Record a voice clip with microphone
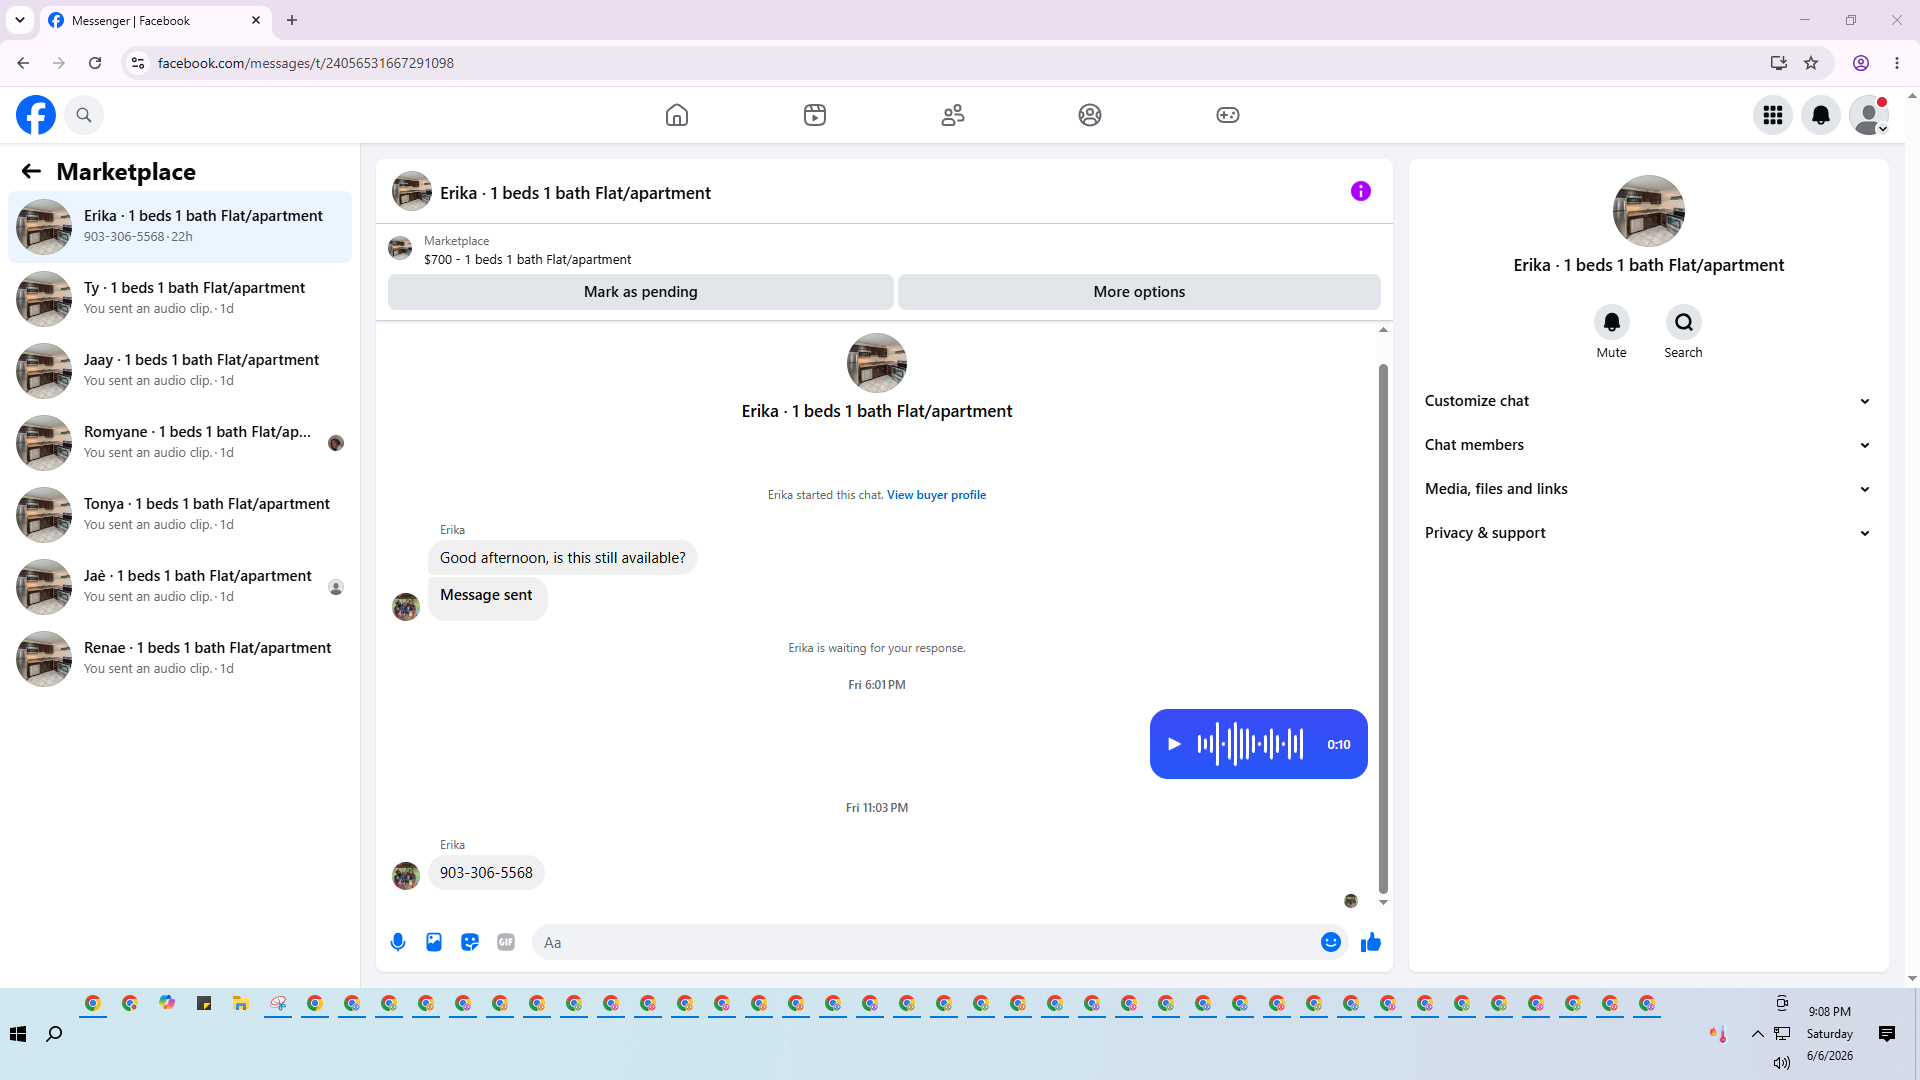This screenshot has height=1080, width=1920. 398,942
